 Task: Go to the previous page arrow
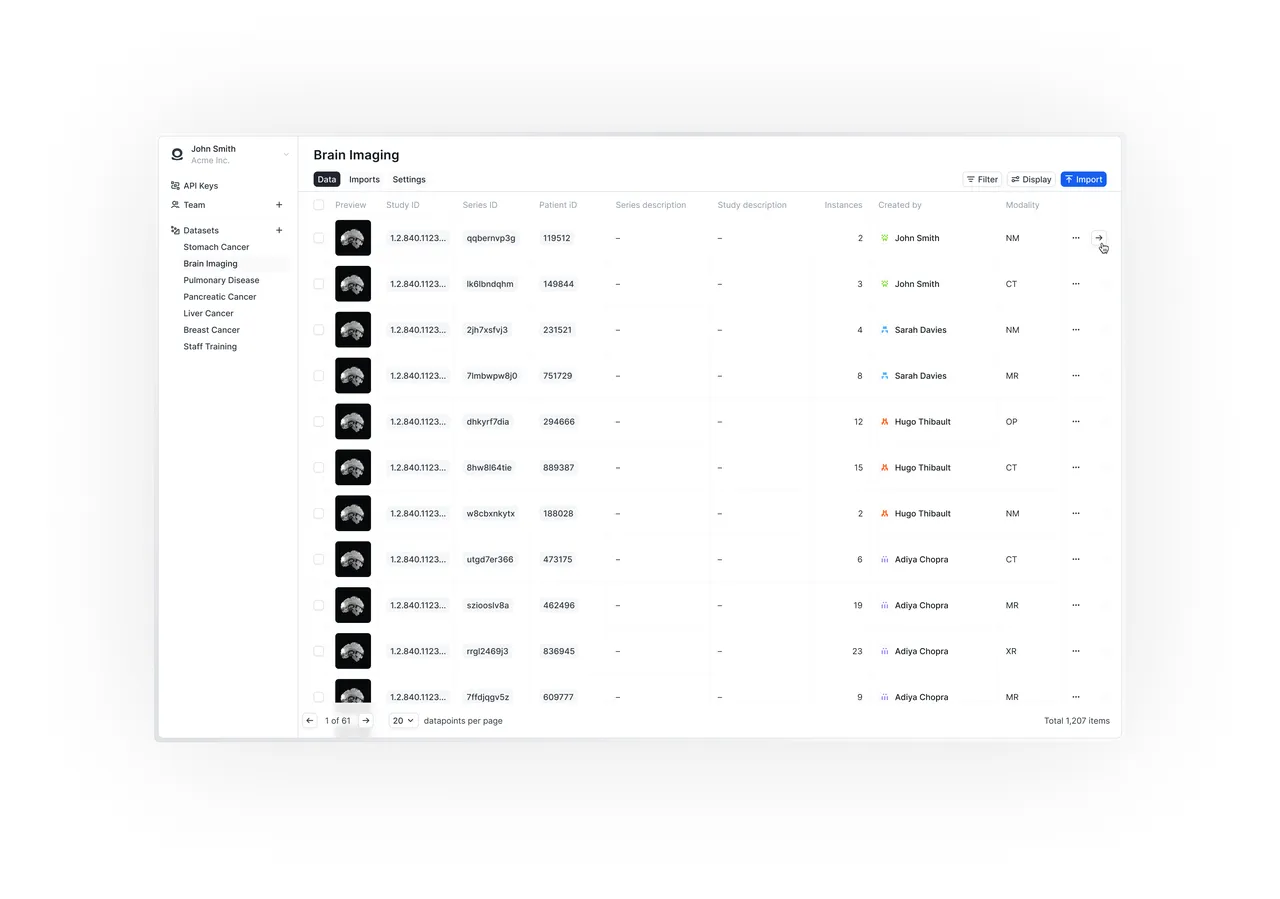310,720
